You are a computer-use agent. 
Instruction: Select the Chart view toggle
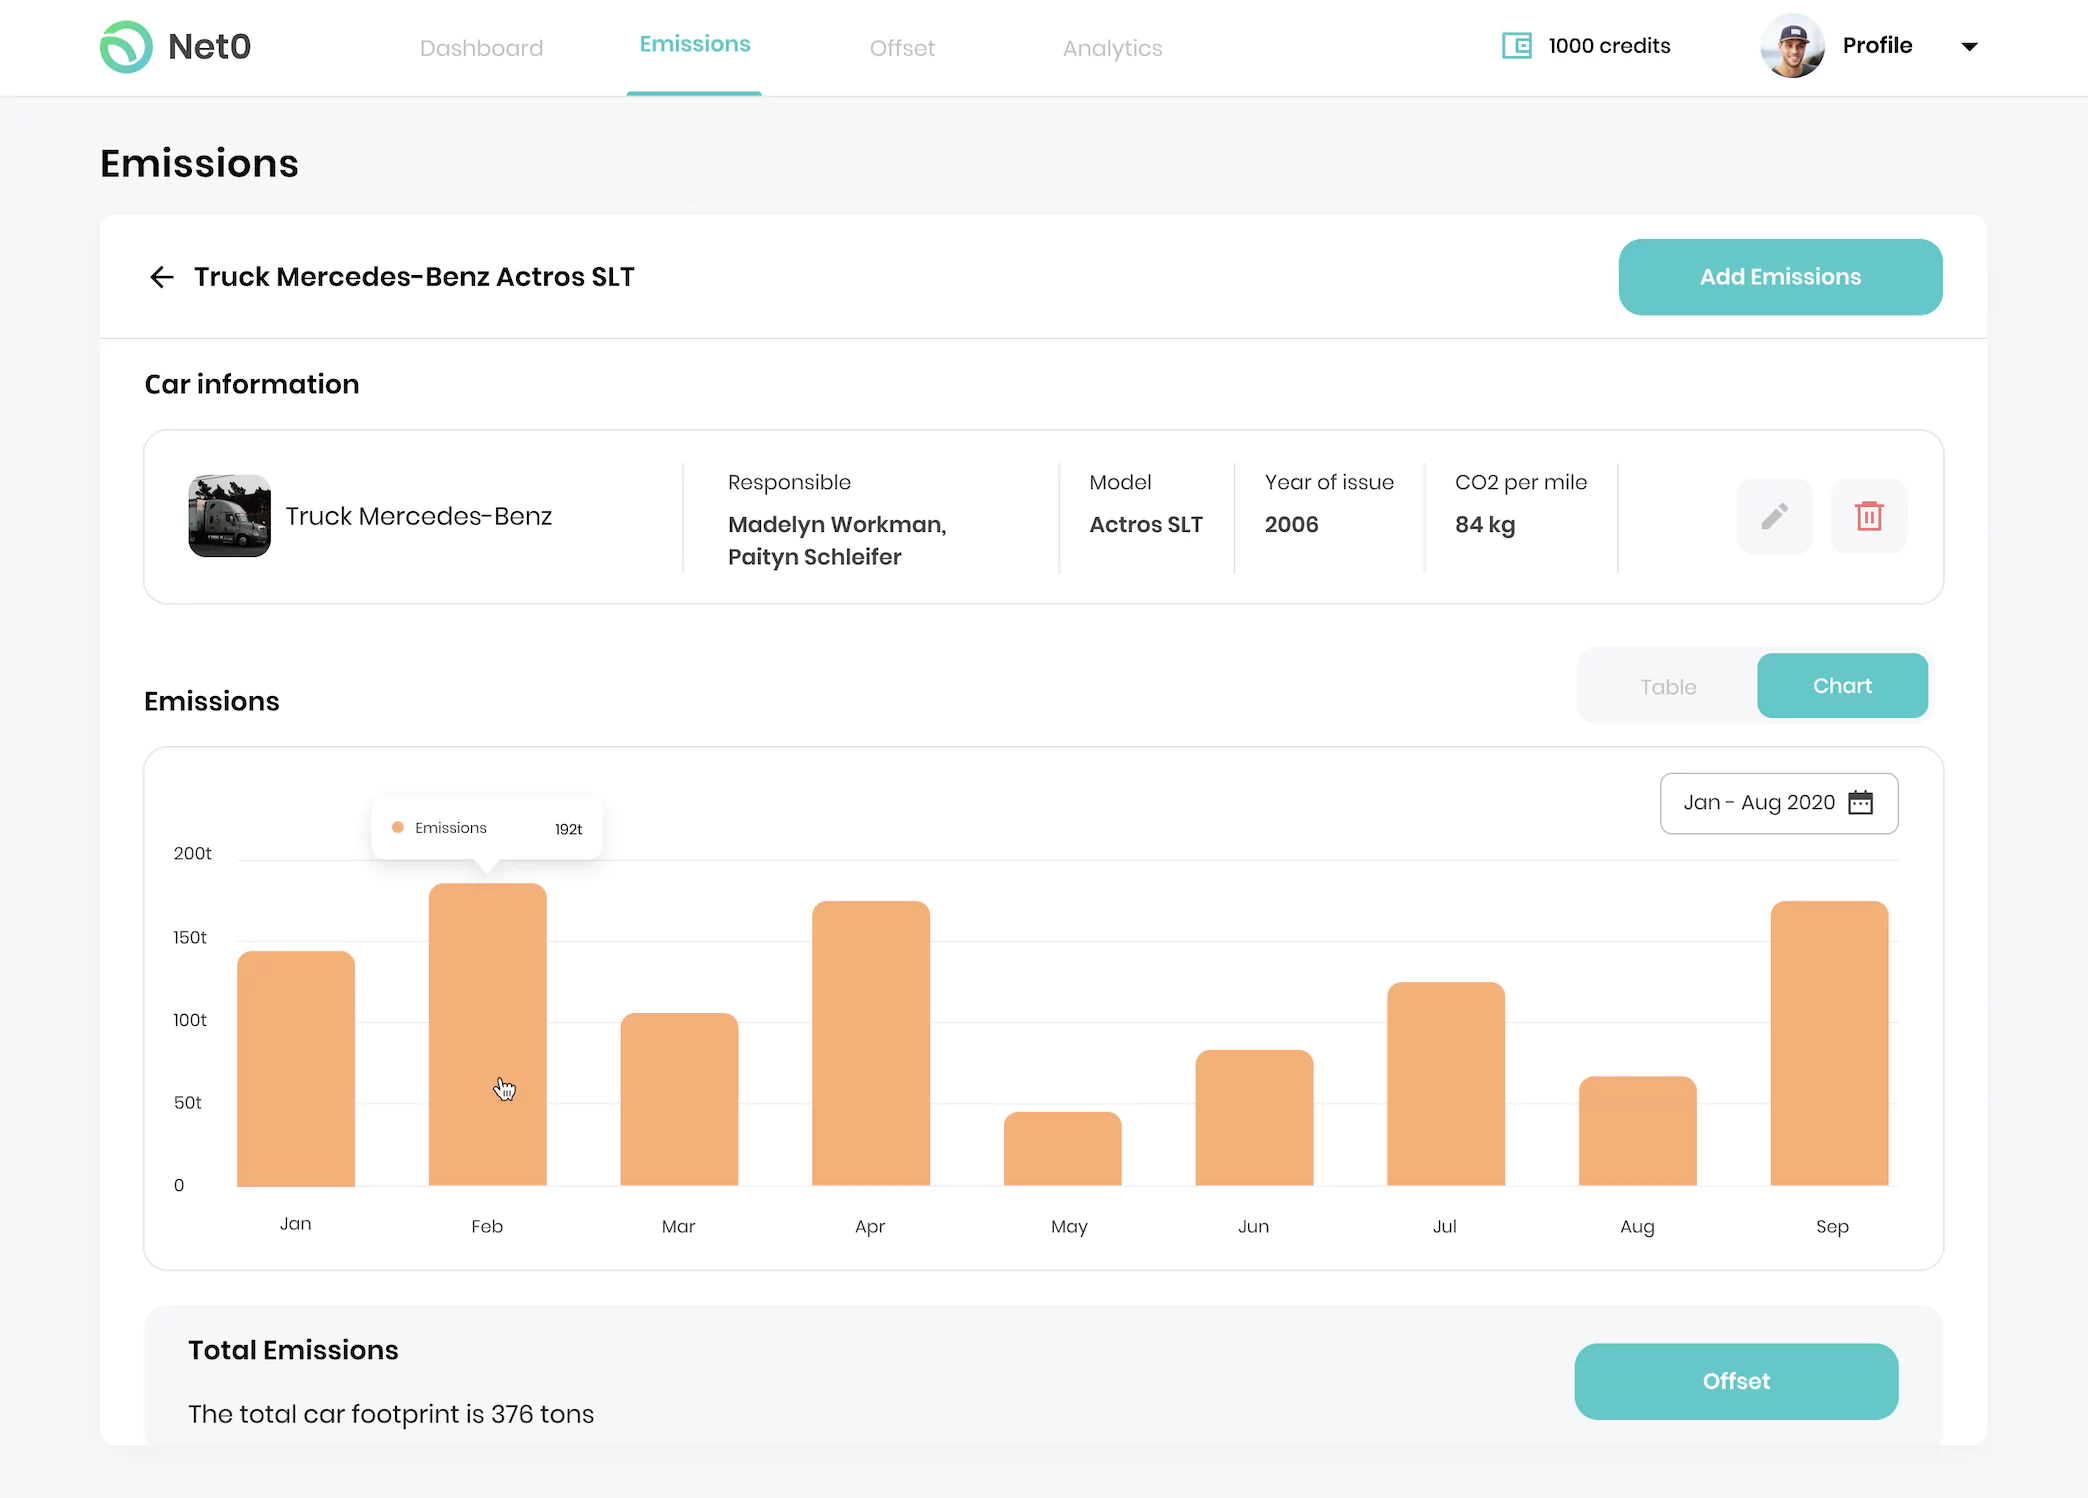1842,686
